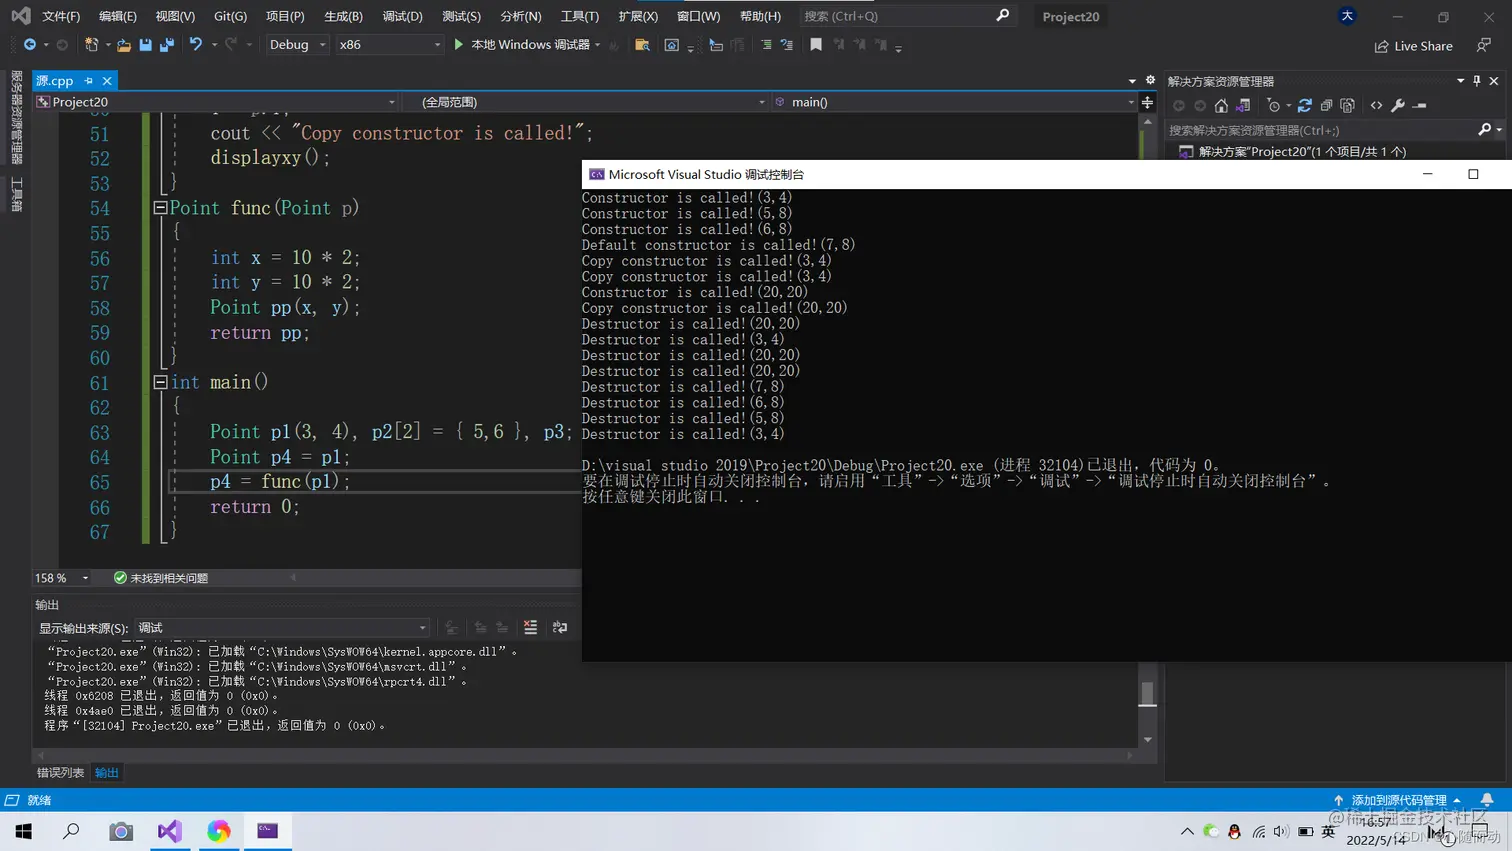
Task: Toggle preview selected items icon
Action: (x=1420, y=106)
